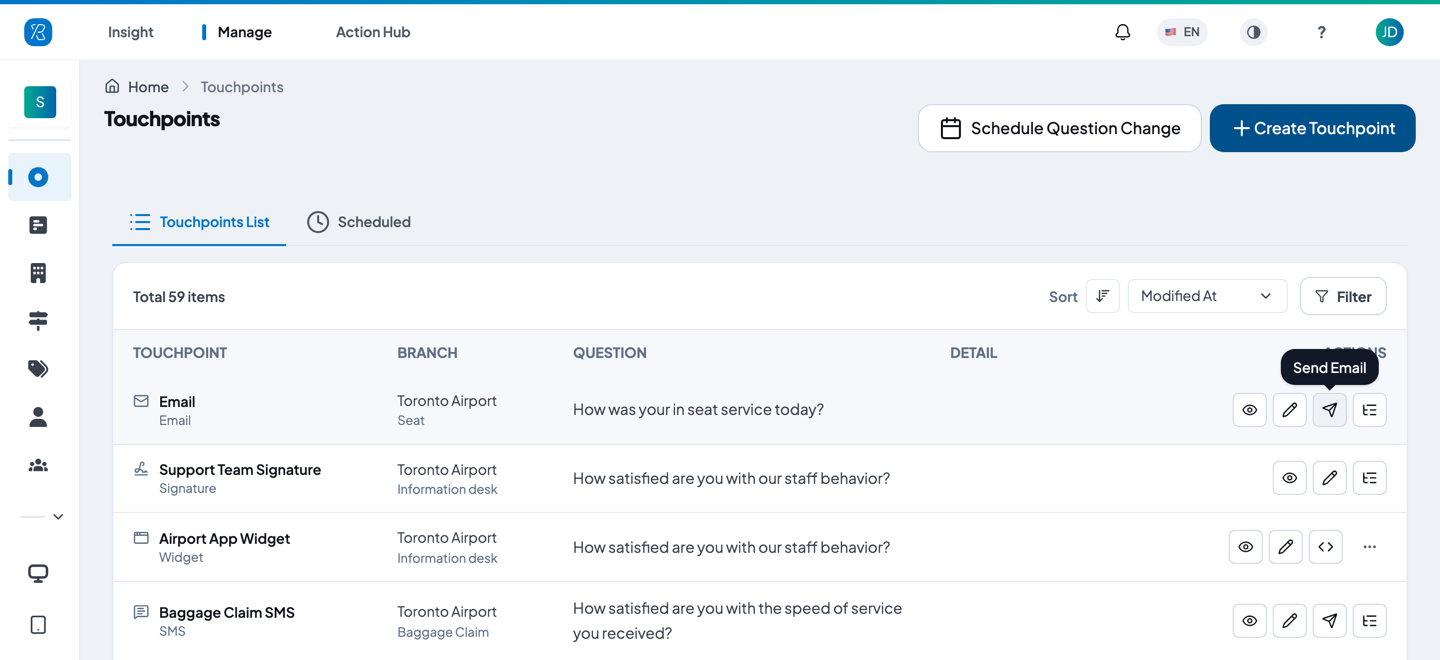The height and width of the screenshot is (660, 1440).
Task: Open the tags icon in sidebar
Action: click(38, 369)
